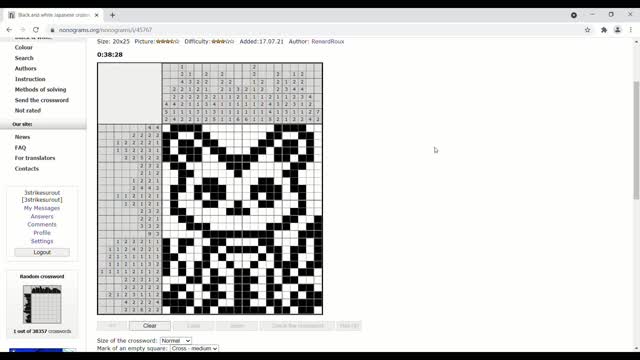Open My Messages link
Screen dimensions: 640x360
click(42, 208)
